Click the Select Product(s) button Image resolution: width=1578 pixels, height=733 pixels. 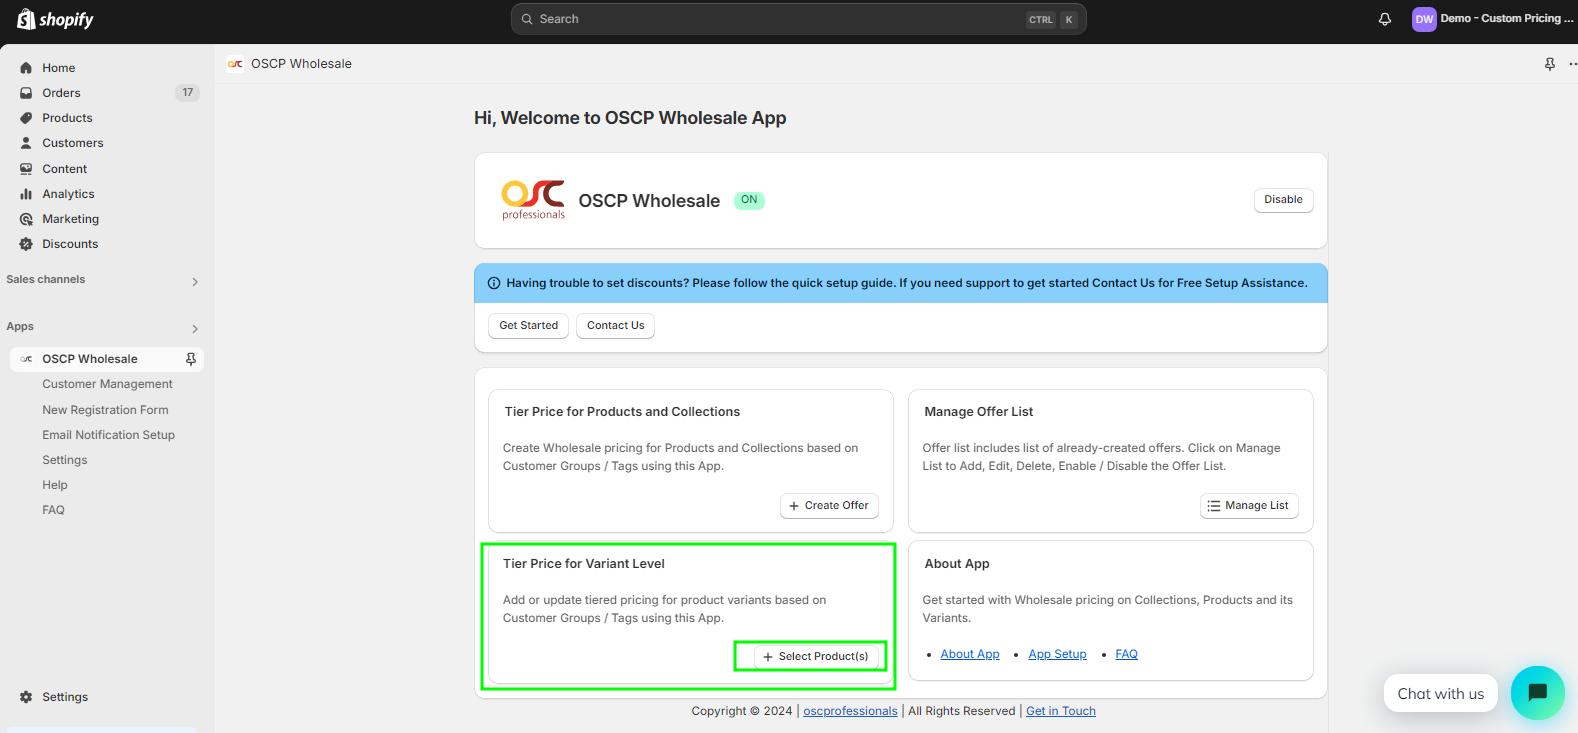815,657
